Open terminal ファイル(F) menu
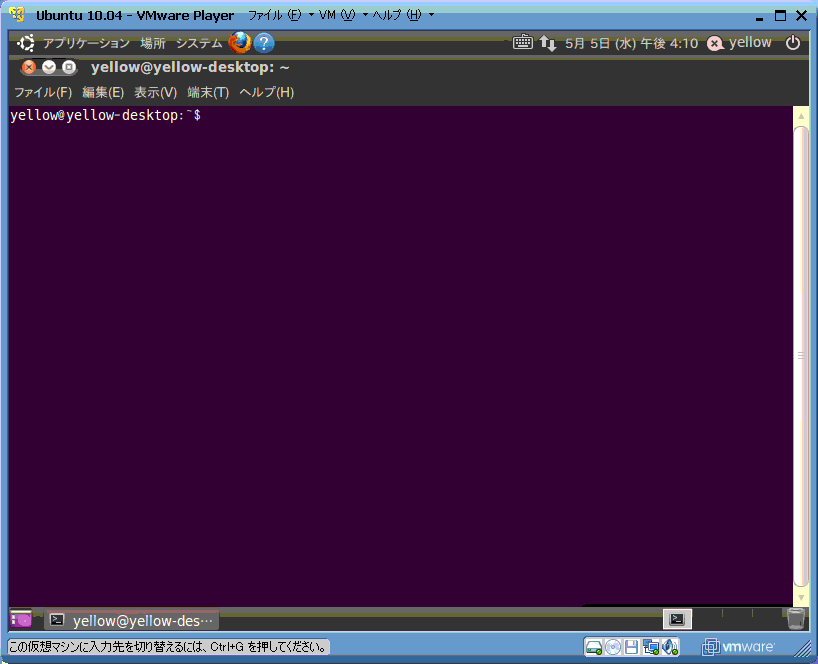The image size is (818, 664). coord(43,92)
